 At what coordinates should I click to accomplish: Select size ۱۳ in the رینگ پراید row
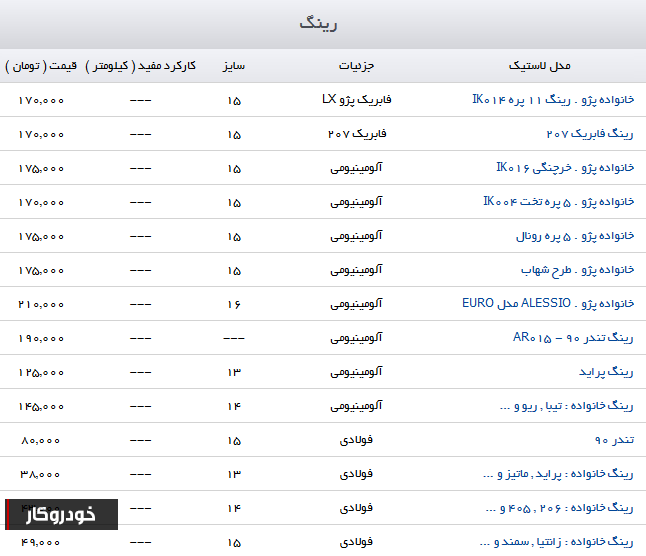[234, 372]
